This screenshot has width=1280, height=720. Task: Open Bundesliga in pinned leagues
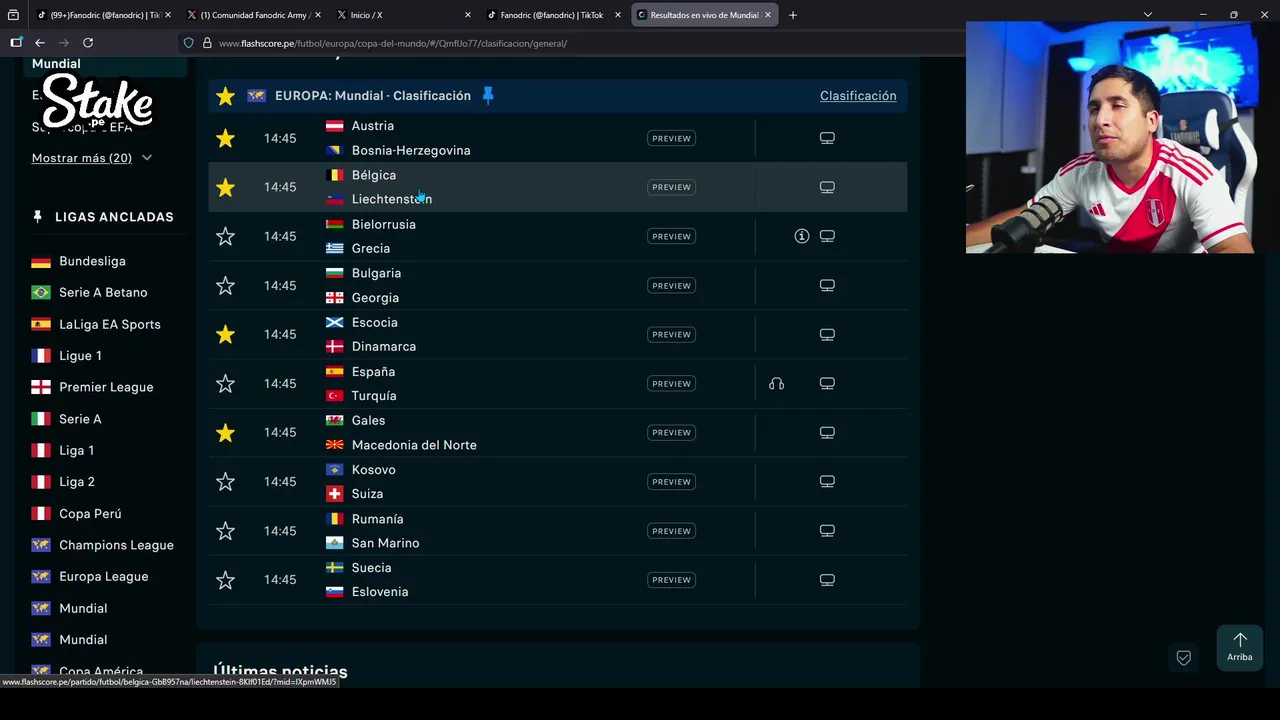tap(92, 261)
